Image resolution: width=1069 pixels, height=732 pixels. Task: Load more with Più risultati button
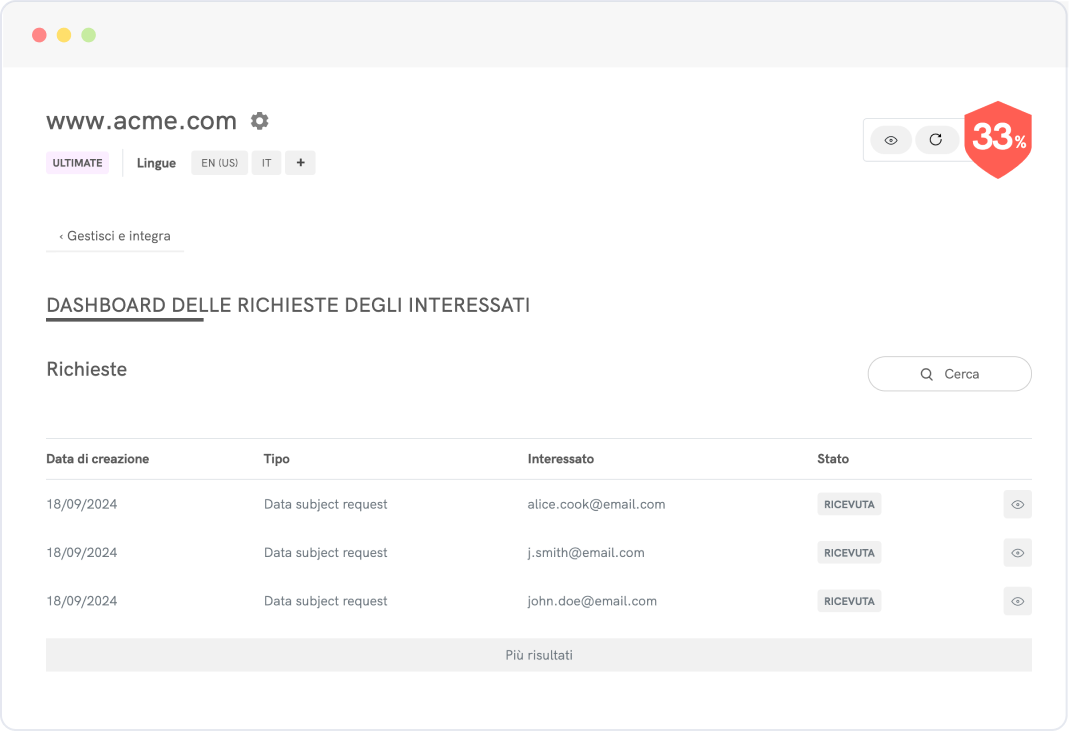click(538, 655)
